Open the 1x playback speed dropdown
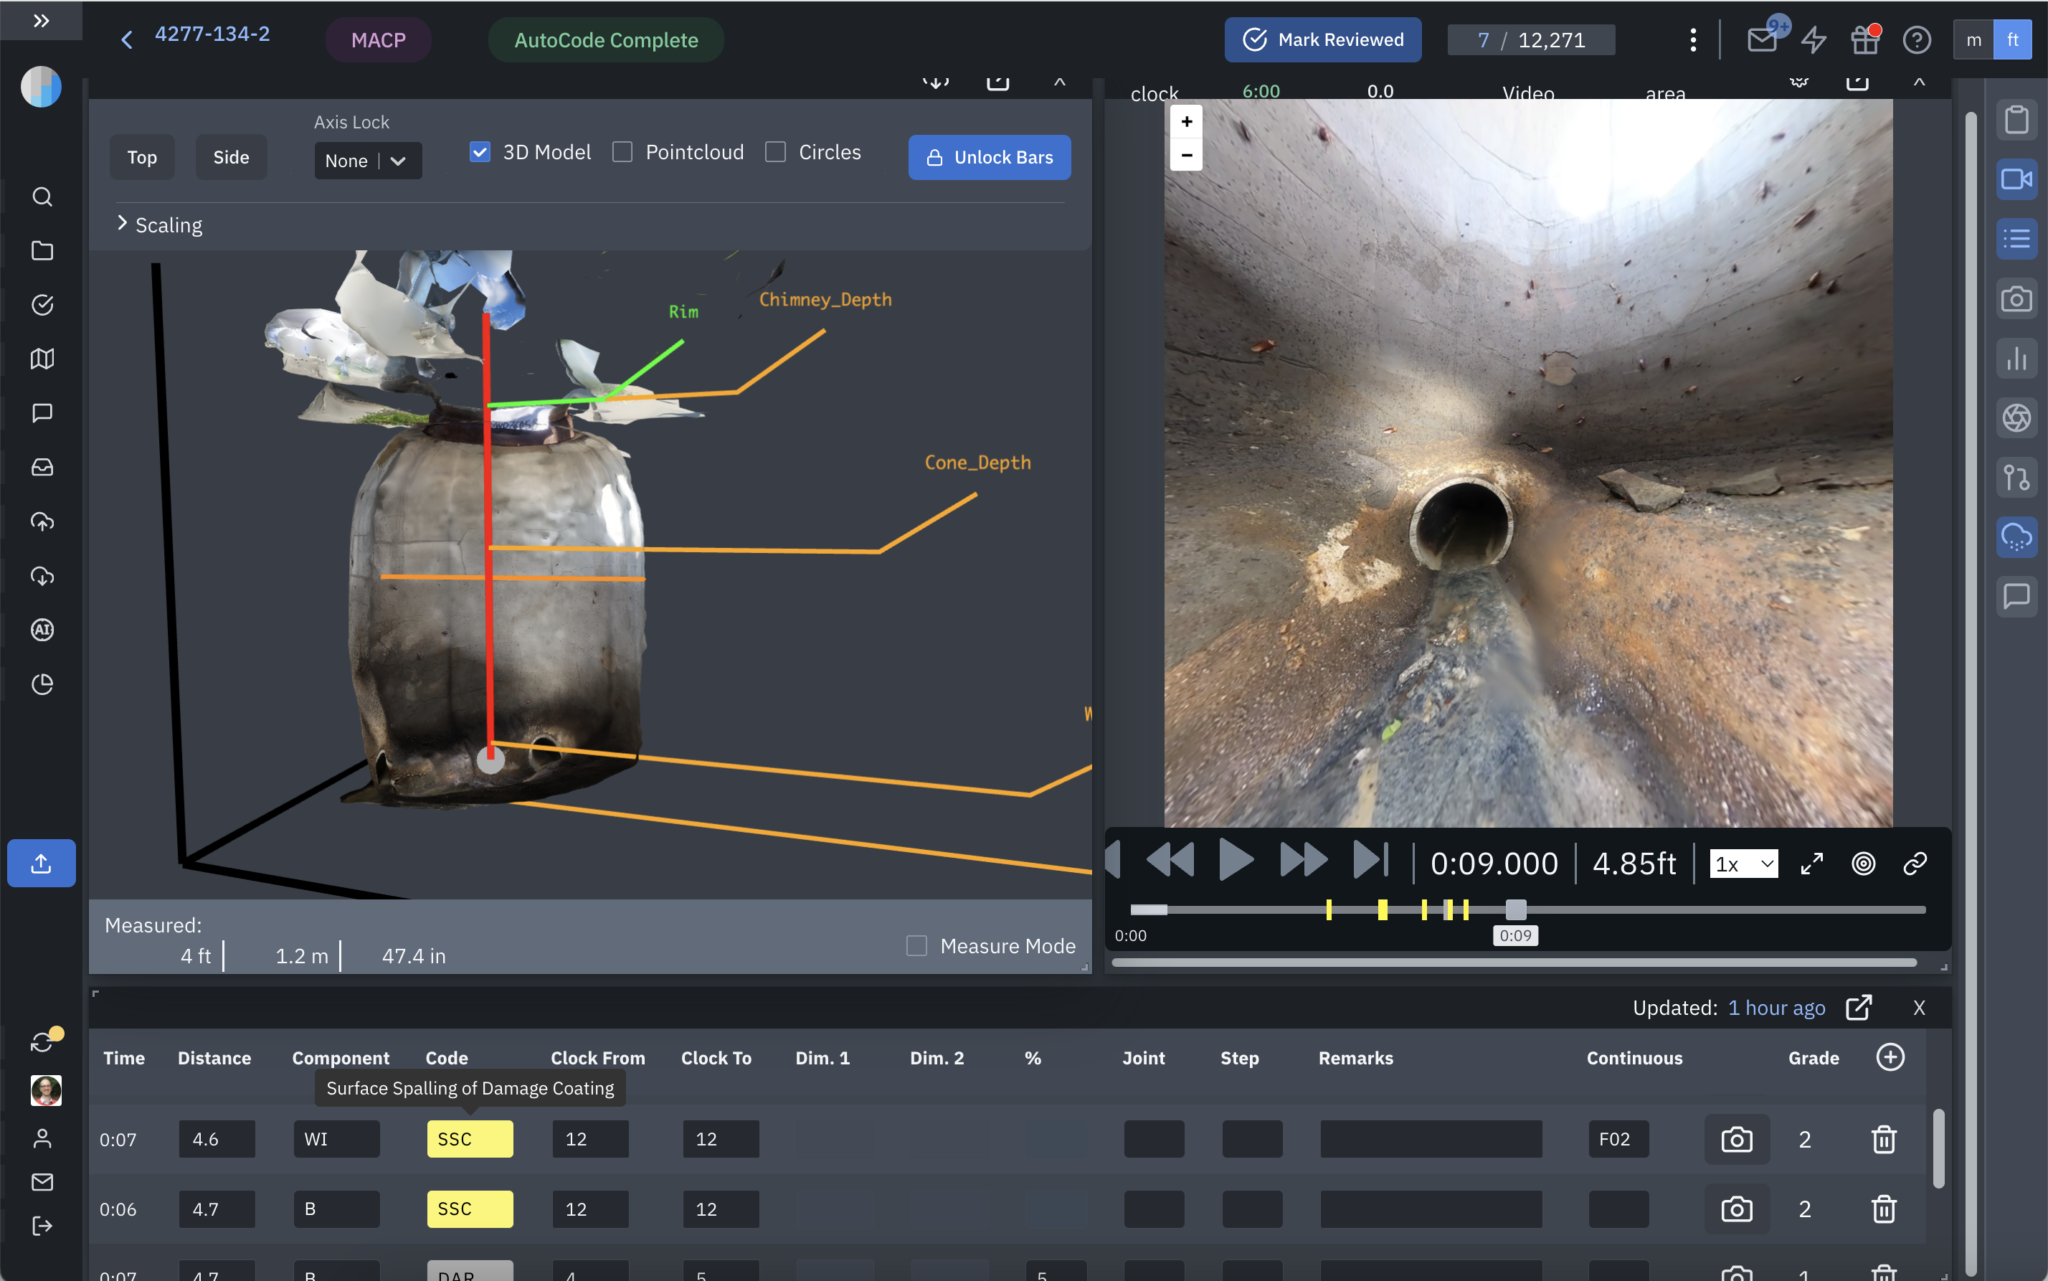2048x1281 pixels. click(x=1743, y=864)
